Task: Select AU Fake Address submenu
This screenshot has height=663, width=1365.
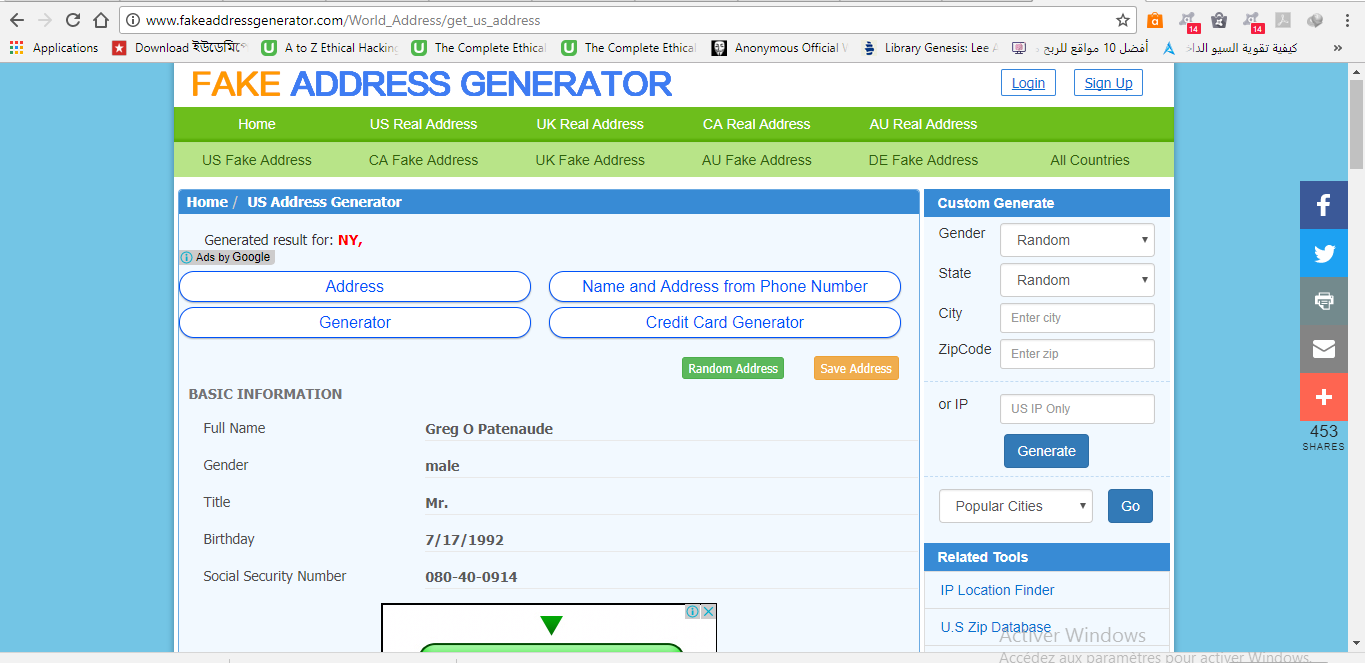Action: pos(757,160)
